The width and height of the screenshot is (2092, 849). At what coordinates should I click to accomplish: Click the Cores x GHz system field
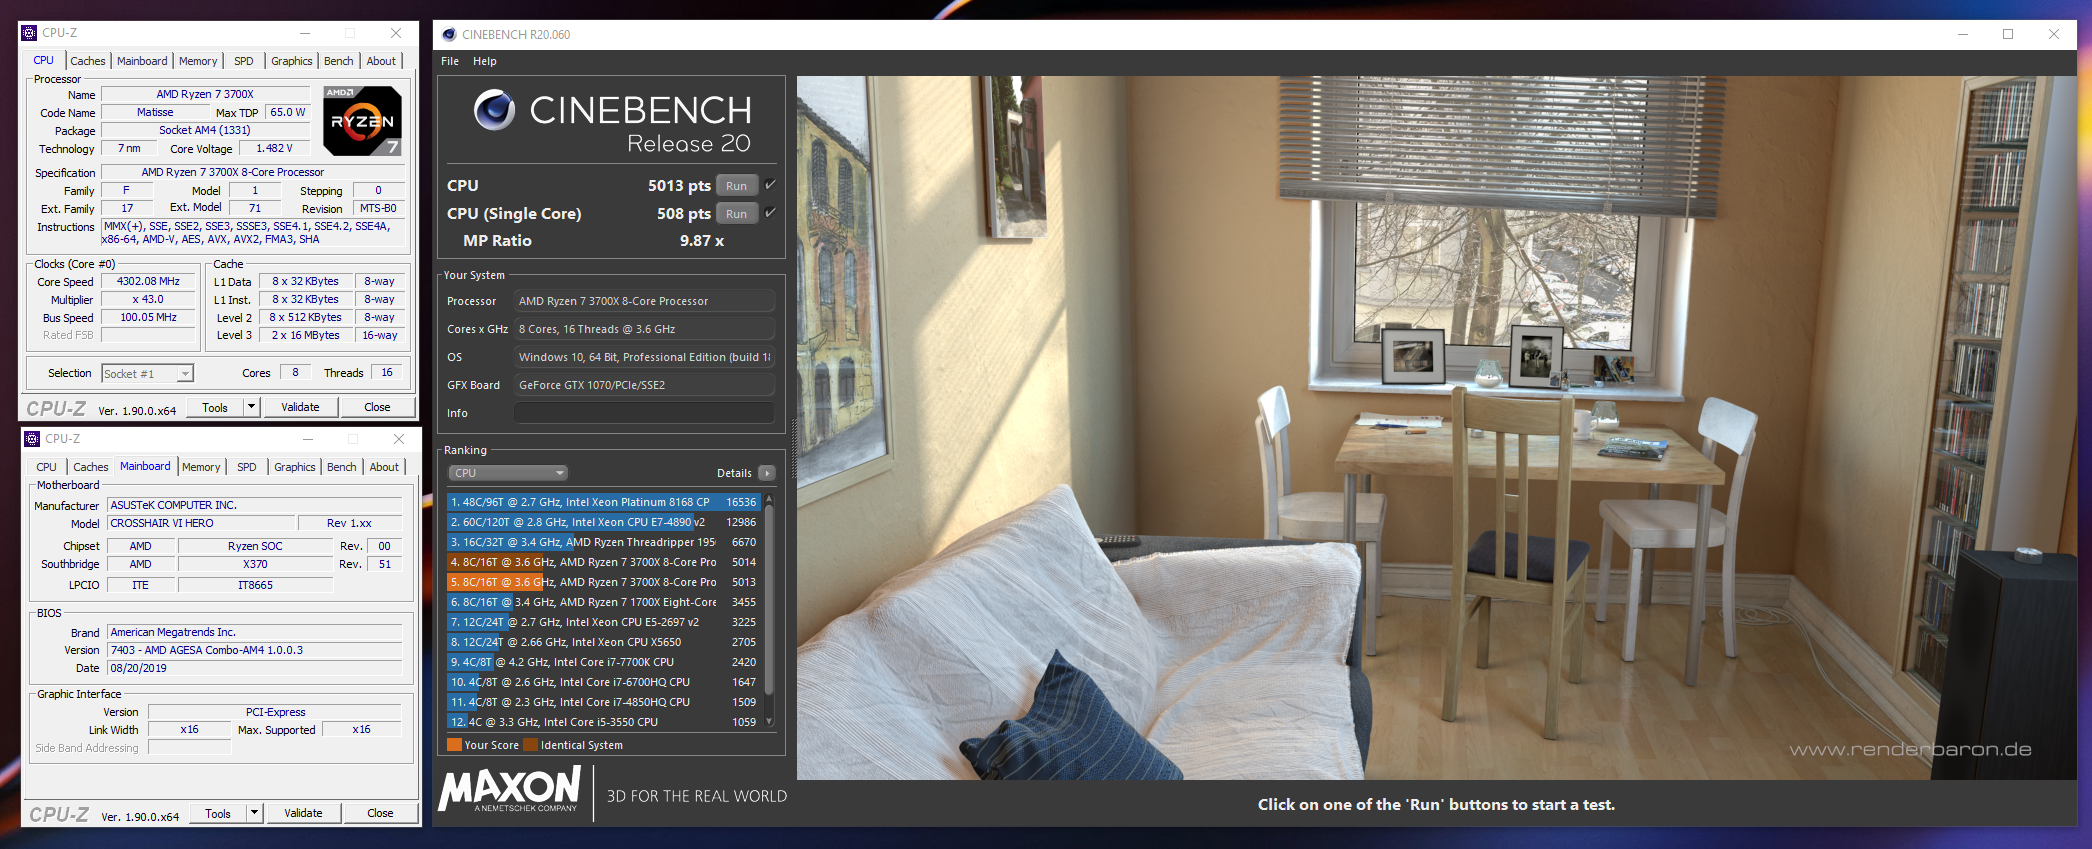click(x=644, y=329)
